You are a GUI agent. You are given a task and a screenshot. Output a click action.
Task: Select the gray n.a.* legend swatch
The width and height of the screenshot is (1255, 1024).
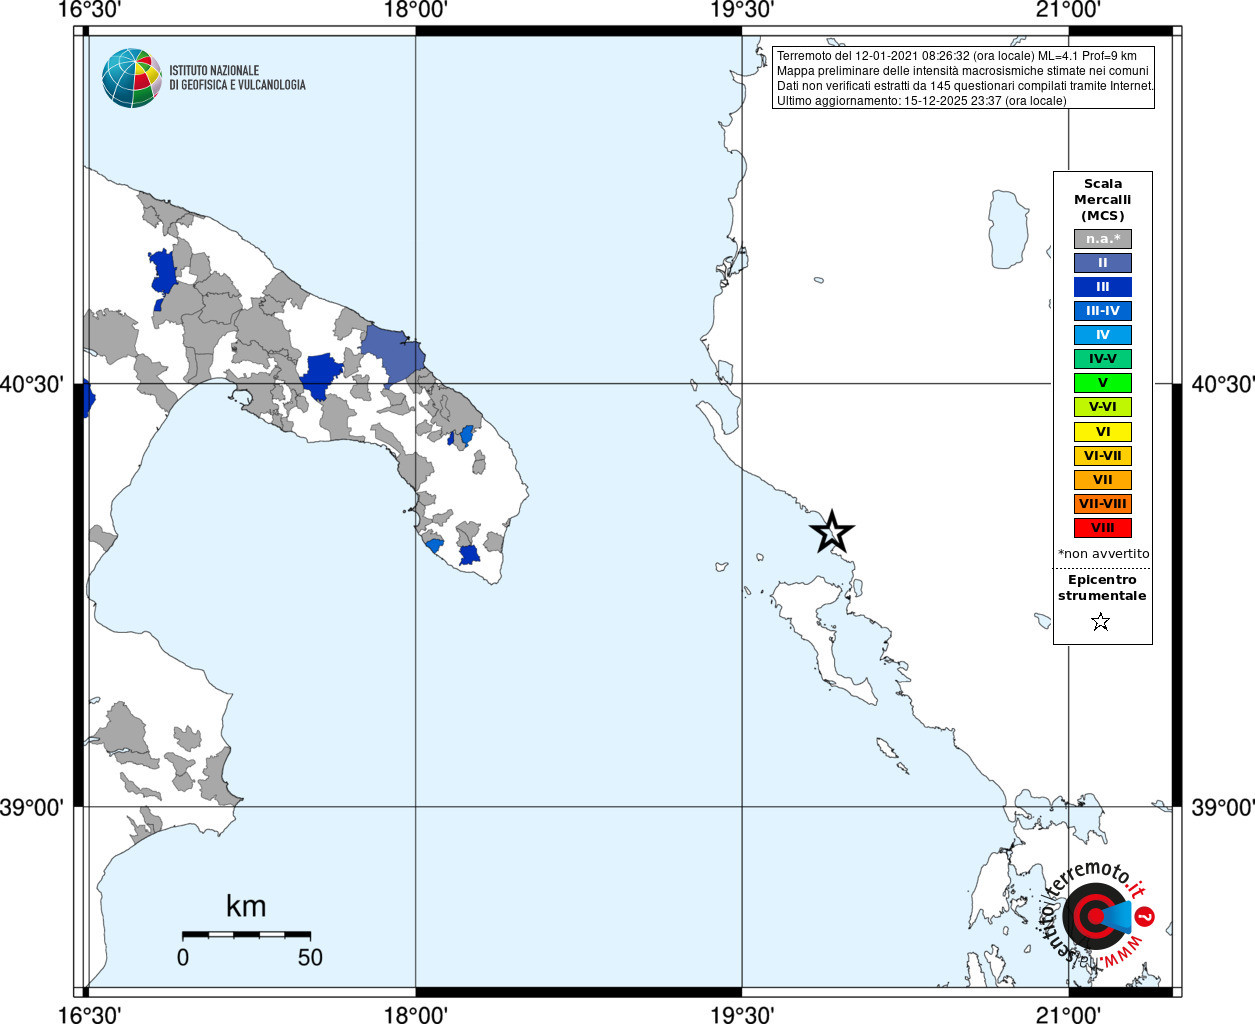[1103, 239]
